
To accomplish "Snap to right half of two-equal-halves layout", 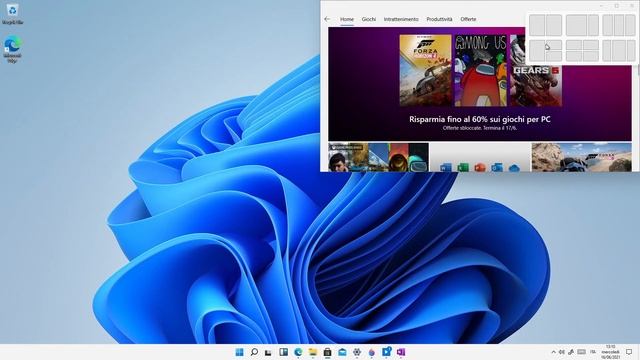I will [554, 25].
